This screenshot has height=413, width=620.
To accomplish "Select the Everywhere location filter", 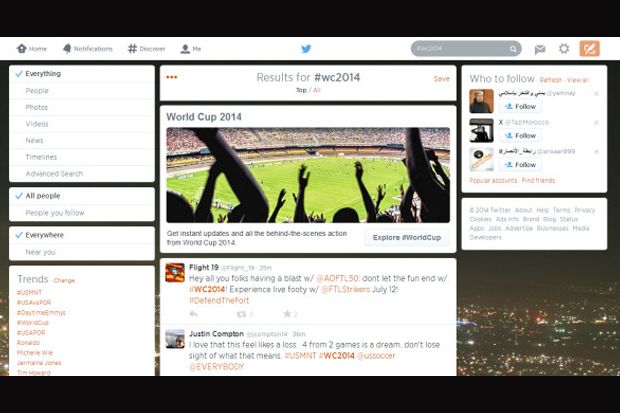I will tap(82, 235).
